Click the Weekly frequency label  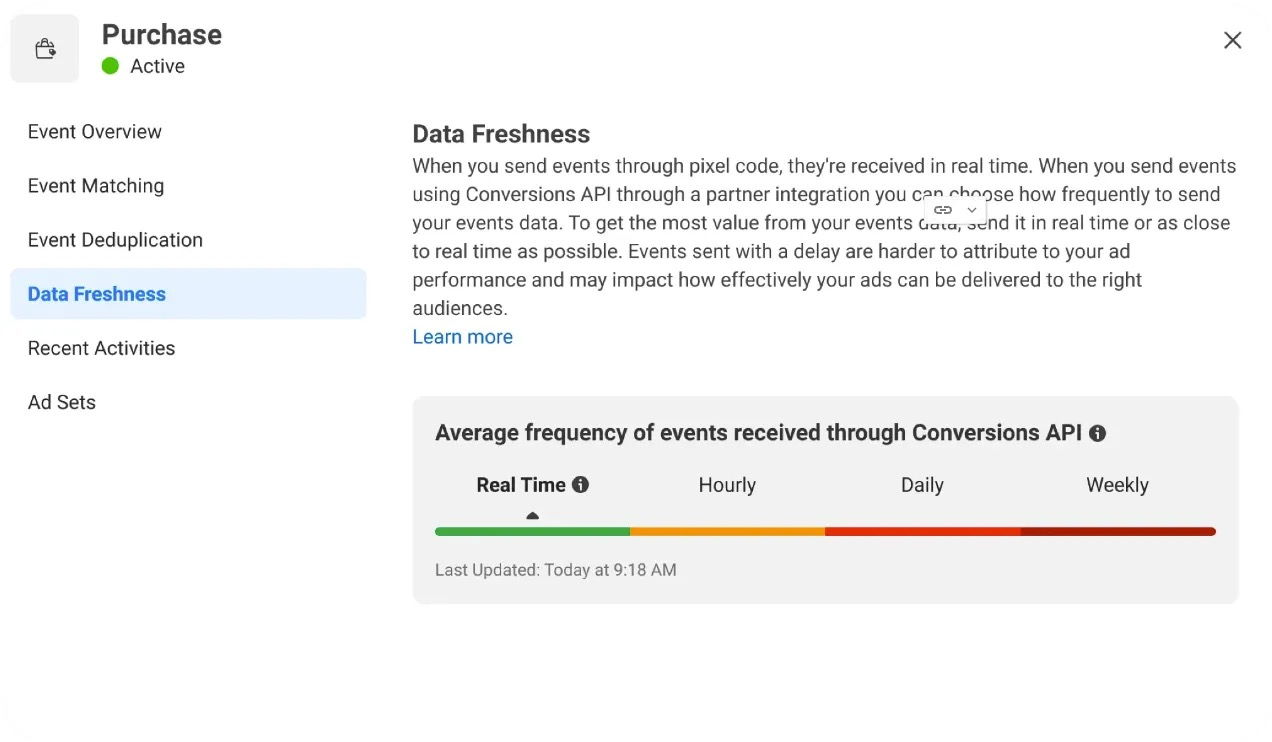point(1117,485)
